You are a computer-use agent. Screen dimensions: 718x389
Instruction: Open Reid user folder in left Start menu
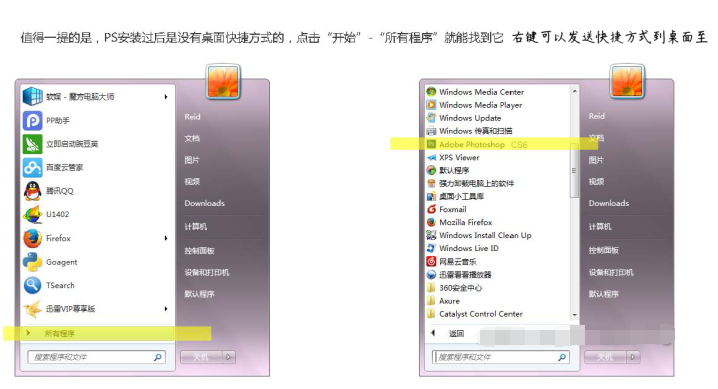[x=192, y=117]
